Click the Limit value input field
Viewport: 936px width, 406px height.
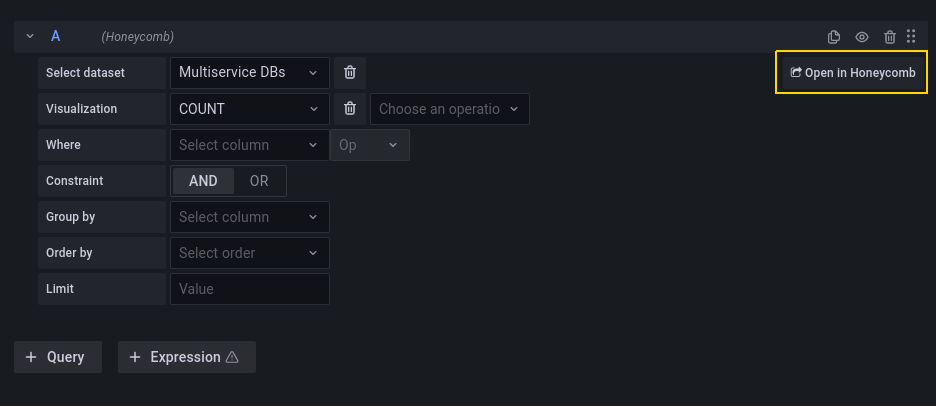pos(249,289)
